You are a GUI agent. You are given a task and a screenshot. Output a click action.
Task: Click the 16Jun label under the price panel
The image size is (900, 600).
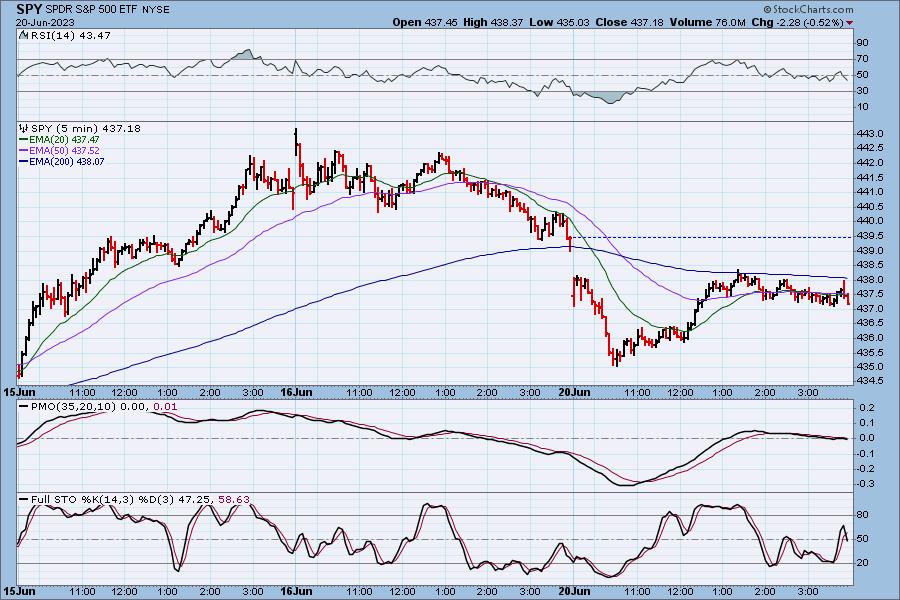(296, 392)
